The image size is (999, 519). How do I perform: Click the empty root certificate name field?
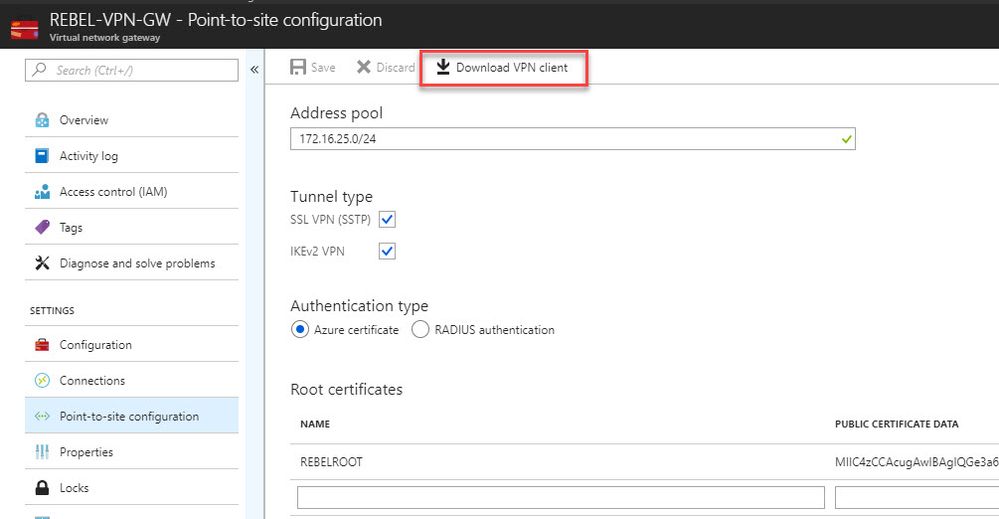coord(560,497)
